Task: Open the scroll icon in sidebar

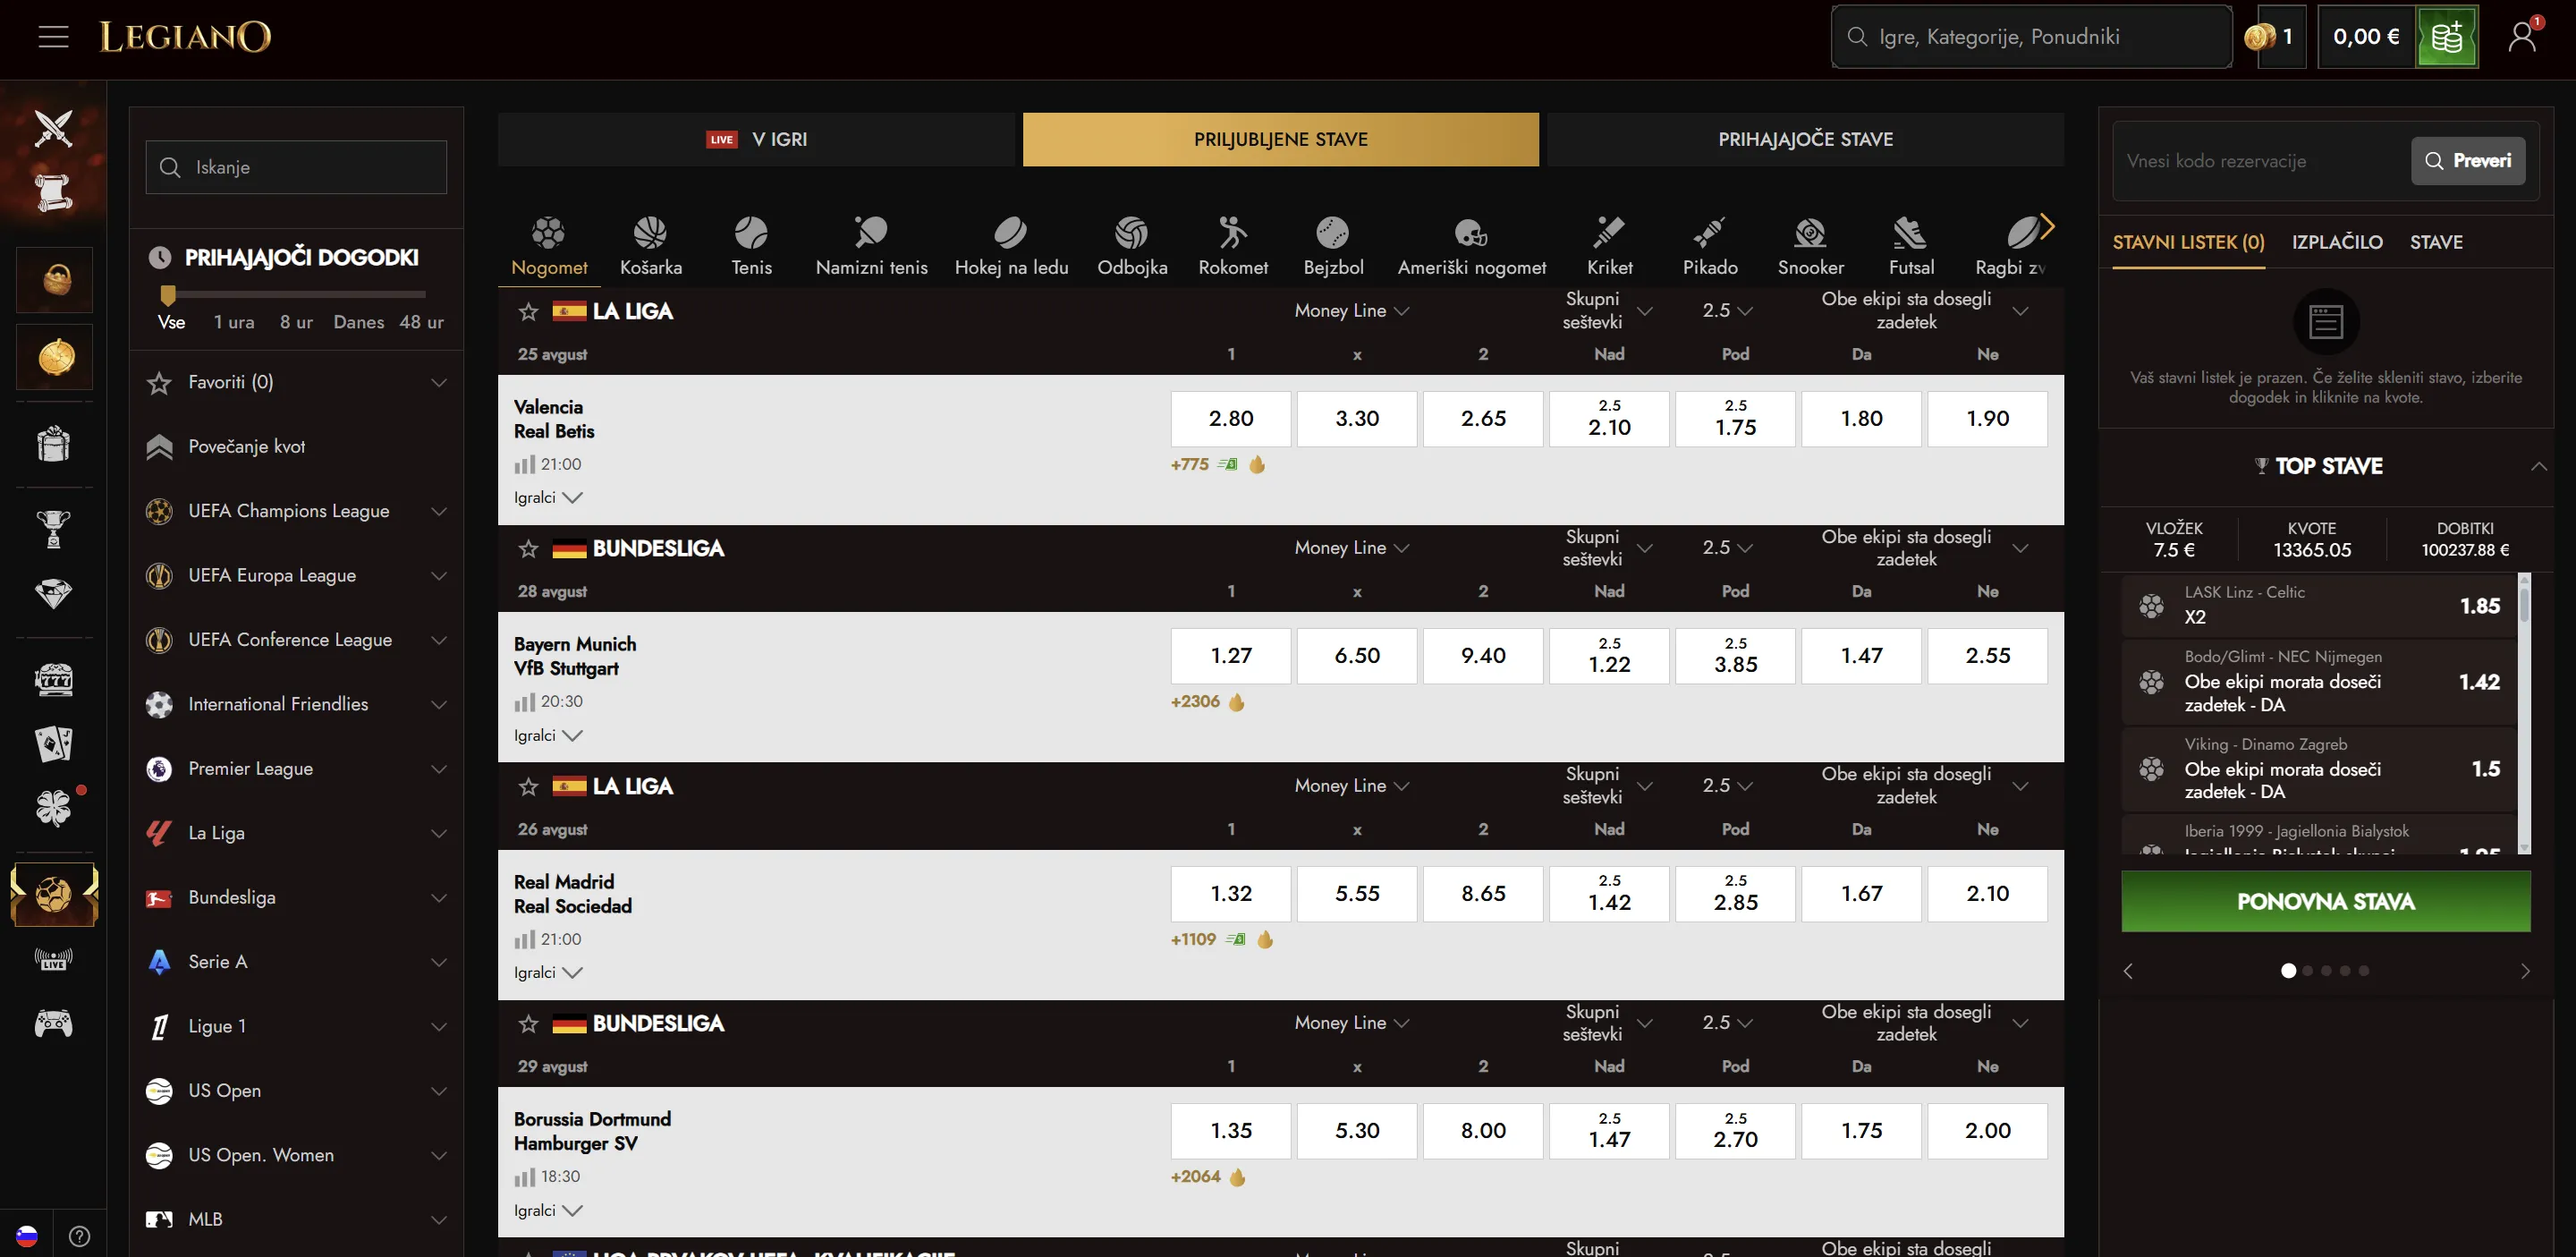Action: pyautogui.click(x=54, y=192)
